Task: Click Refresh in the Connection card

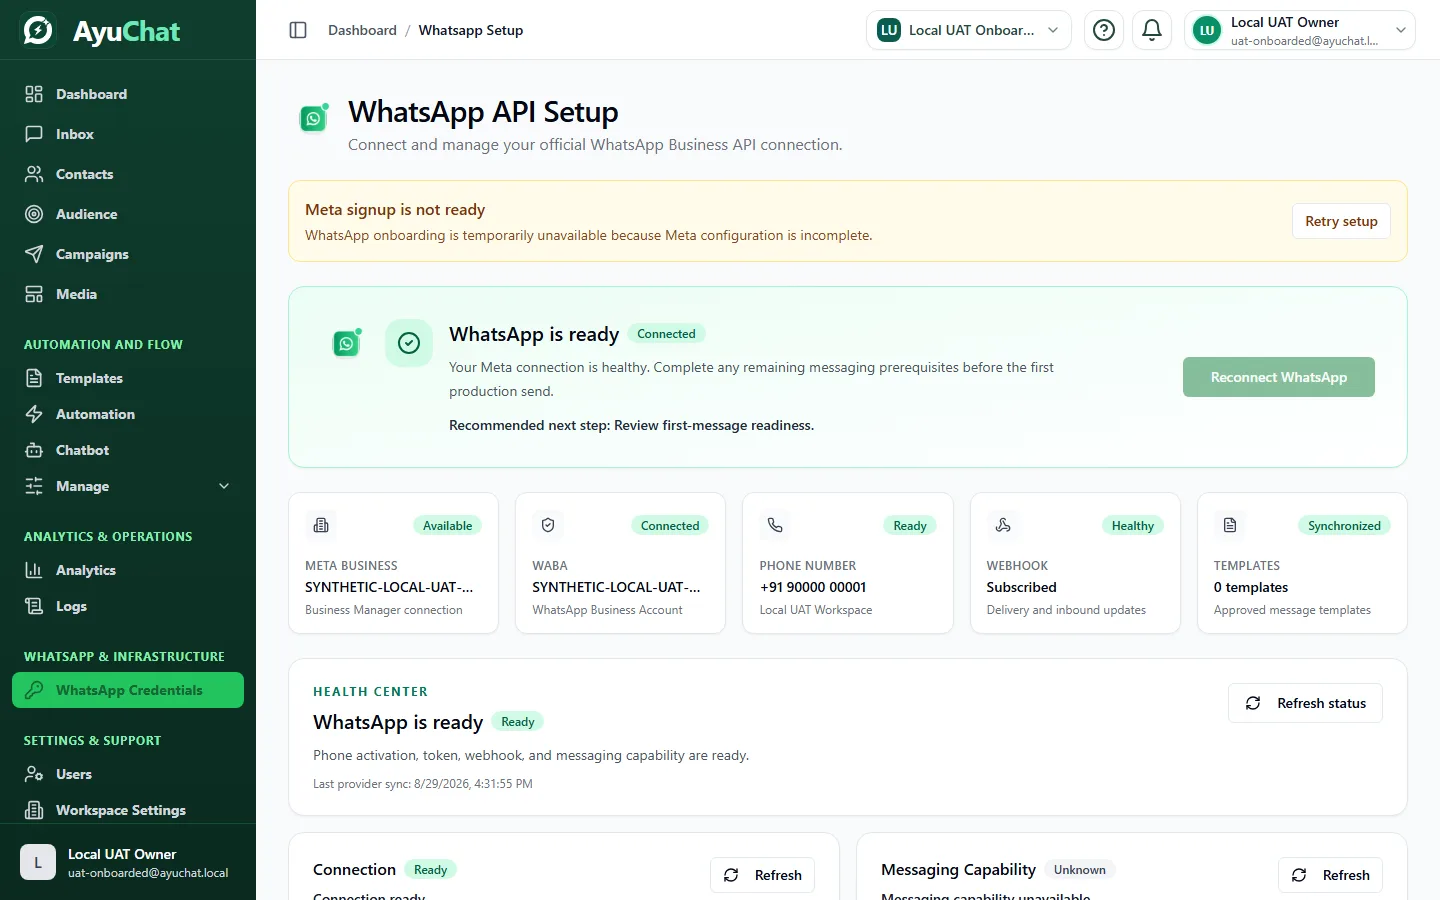Action: coord(762,875)
